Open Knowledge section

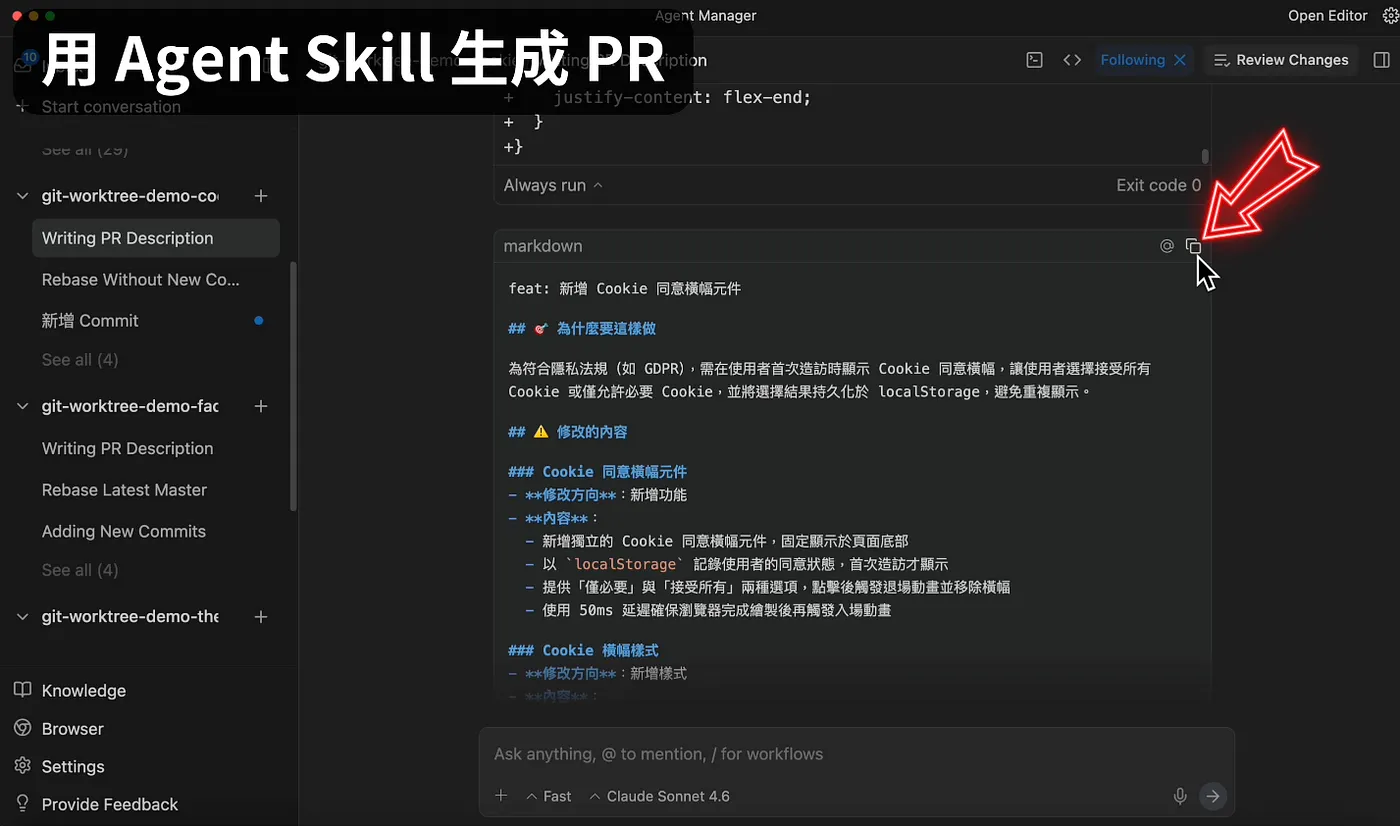point(84,691)
